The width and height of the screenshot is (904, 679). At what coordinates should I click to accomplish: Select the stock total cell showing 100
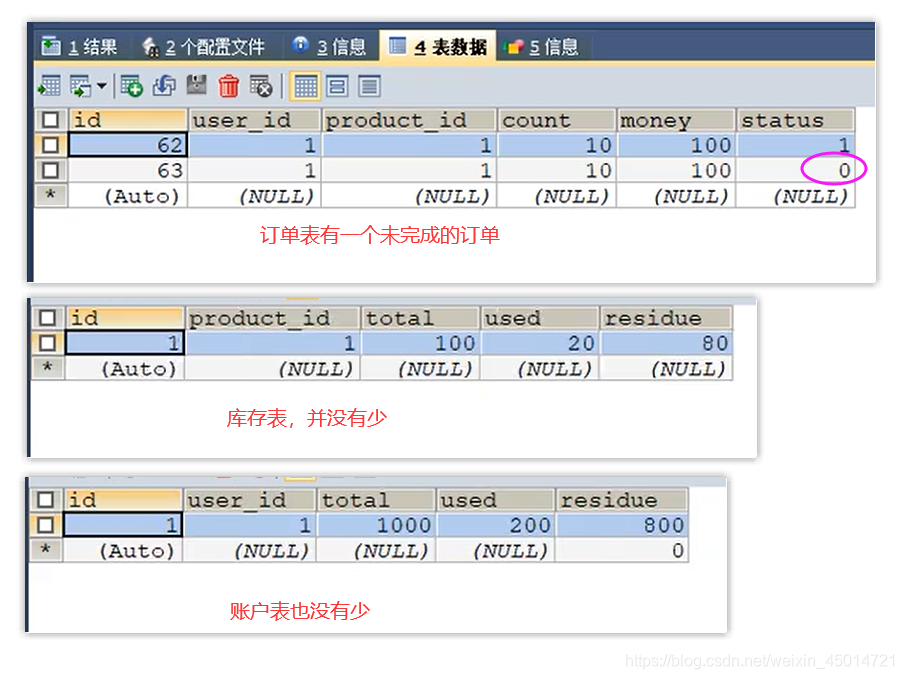coord(420,343)
